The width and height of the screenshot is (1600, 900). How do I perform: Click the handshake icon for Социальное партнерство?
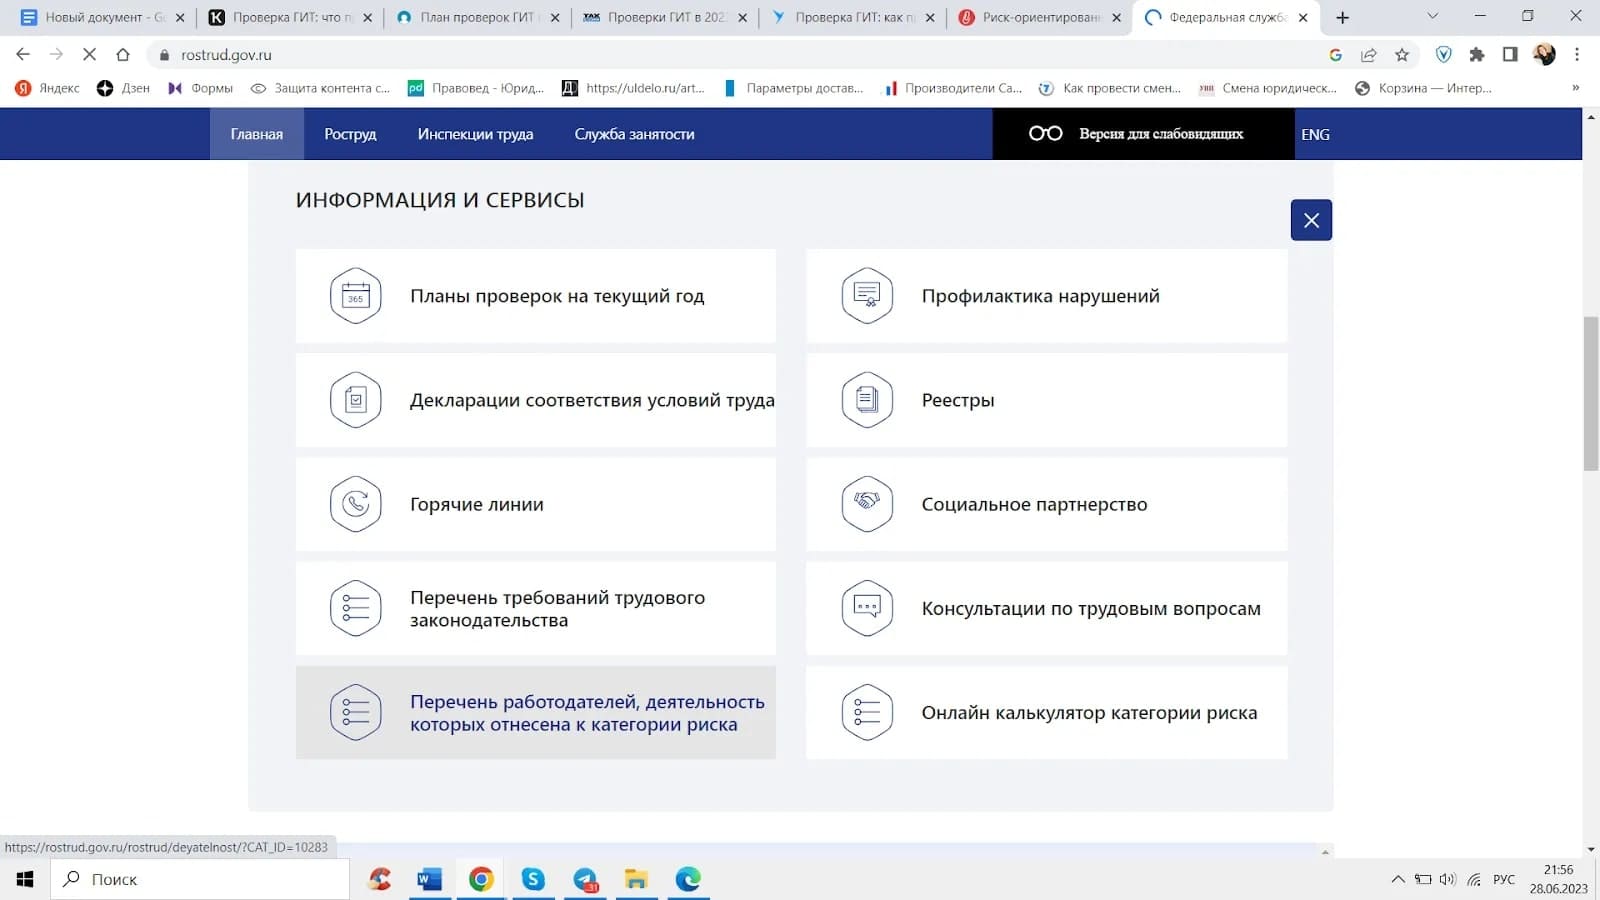[x=867, y=504]
